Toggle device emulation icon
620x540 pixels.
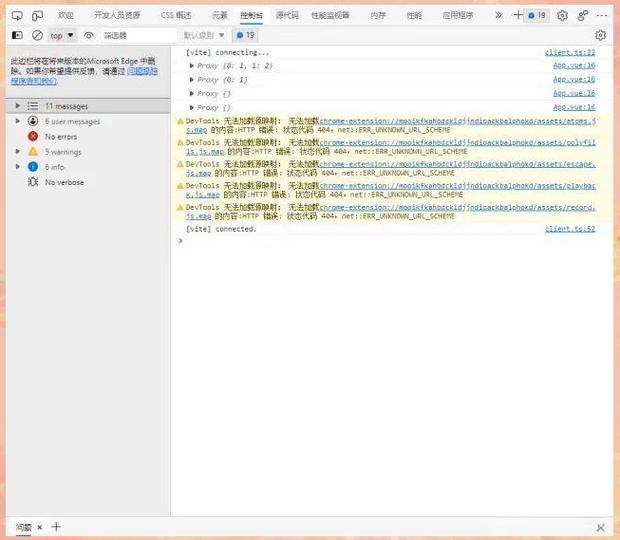pyautogui.click(x=37, y=16)
